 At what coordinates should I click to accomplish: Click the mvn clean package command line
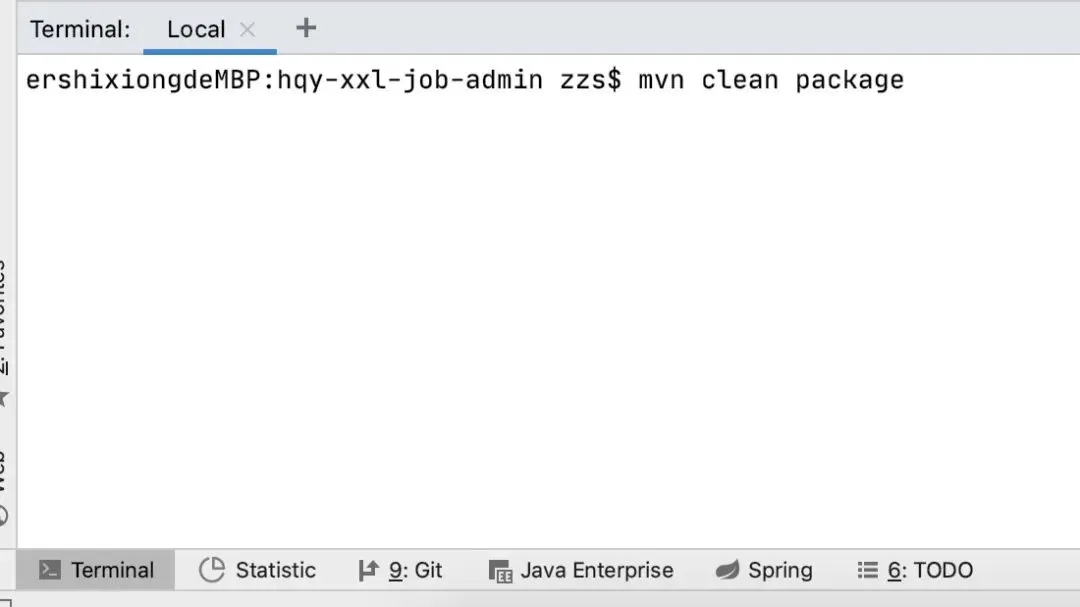(x=770, y=80)
